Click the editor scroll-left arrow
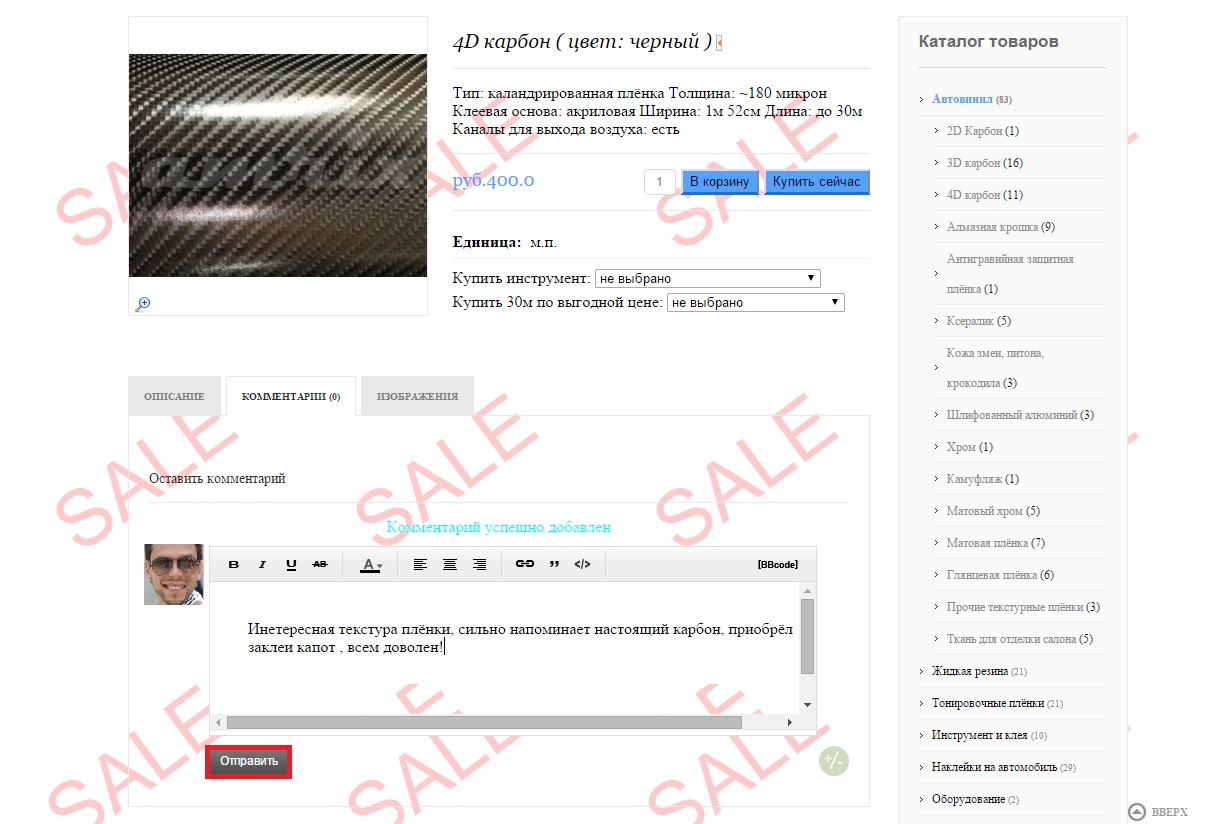 218,722
